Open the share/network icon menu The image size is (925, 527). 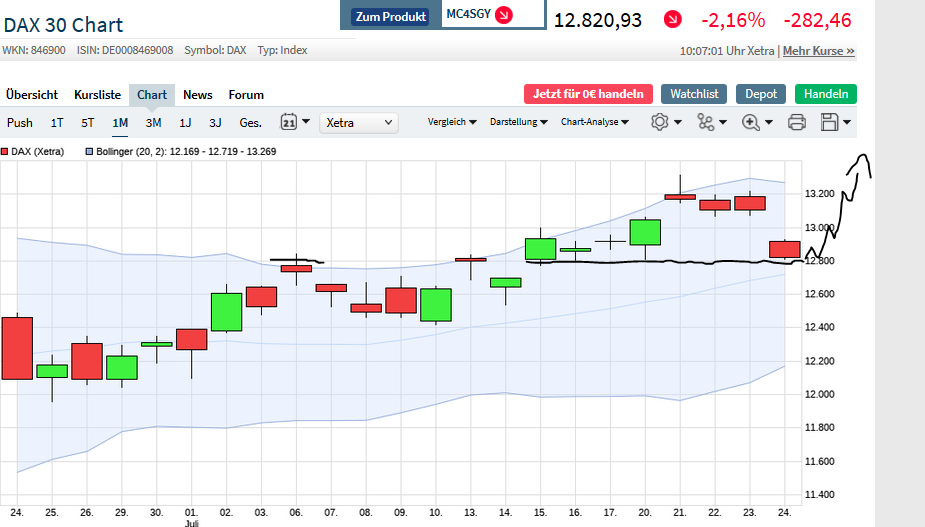(x=705, y=122)
